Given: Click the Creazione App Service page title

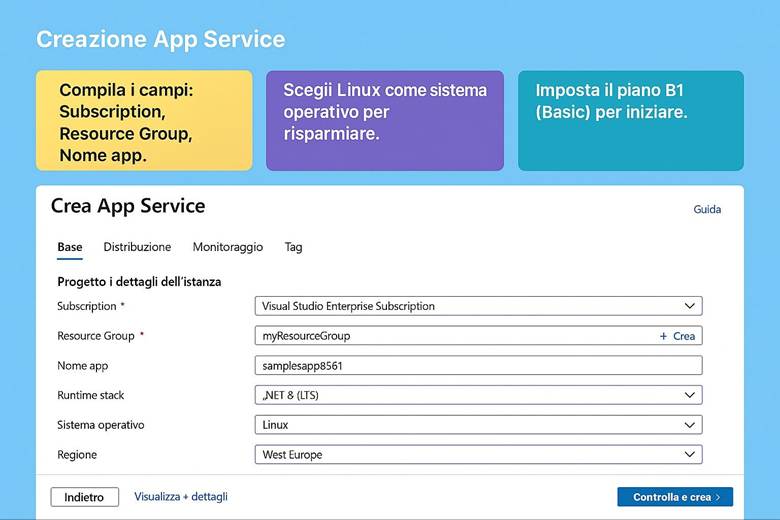Looking at the screenshot, I should [160, 40].
